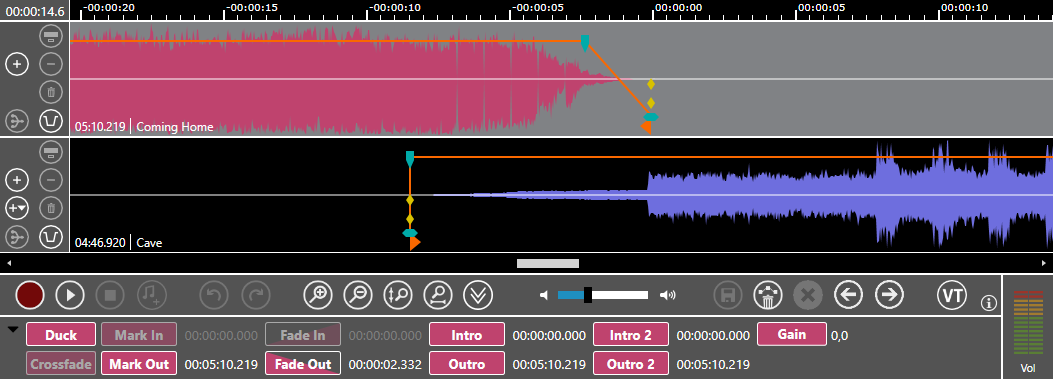Image resolution: width=1053 pixels, height=379 pixels.
Task: Collapse the cue buttons panel triangle
Action: tap(13, 329)
